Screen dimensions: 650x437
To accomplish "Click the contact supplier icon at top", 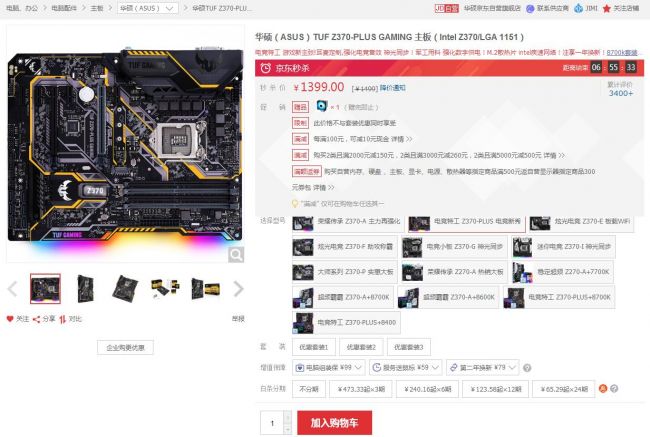I will pos(530,8).
